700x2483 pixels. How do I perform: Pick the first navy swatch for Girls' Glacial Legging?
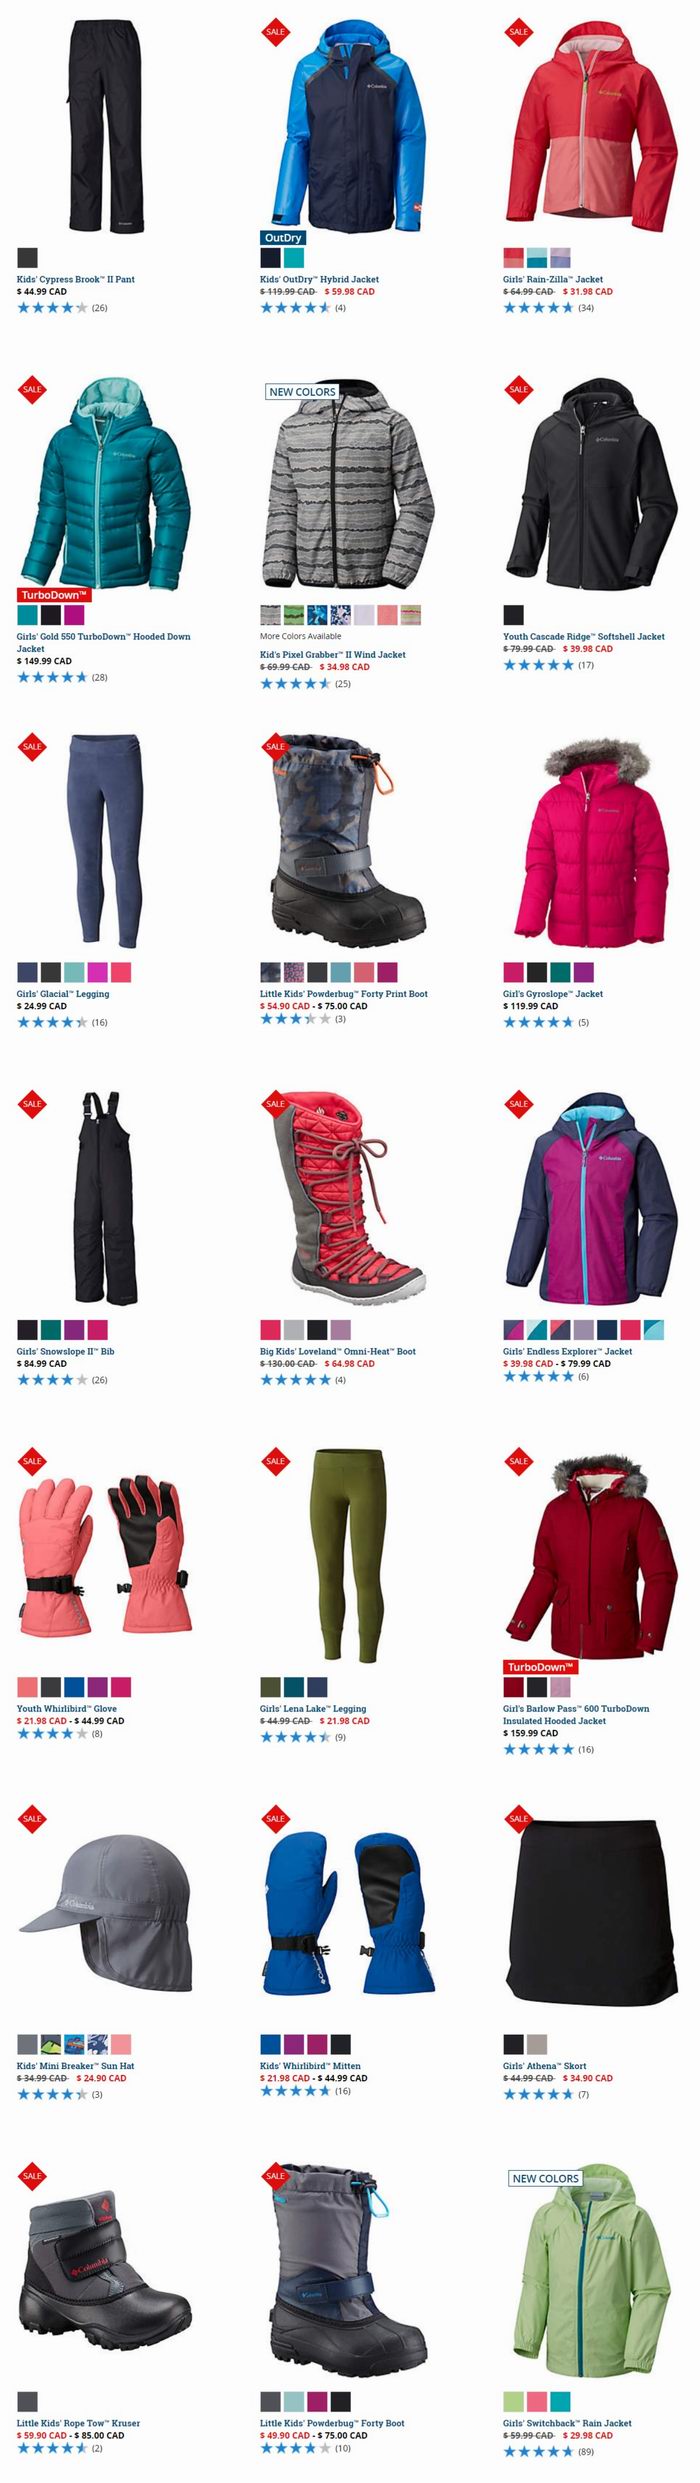(27, 972)
